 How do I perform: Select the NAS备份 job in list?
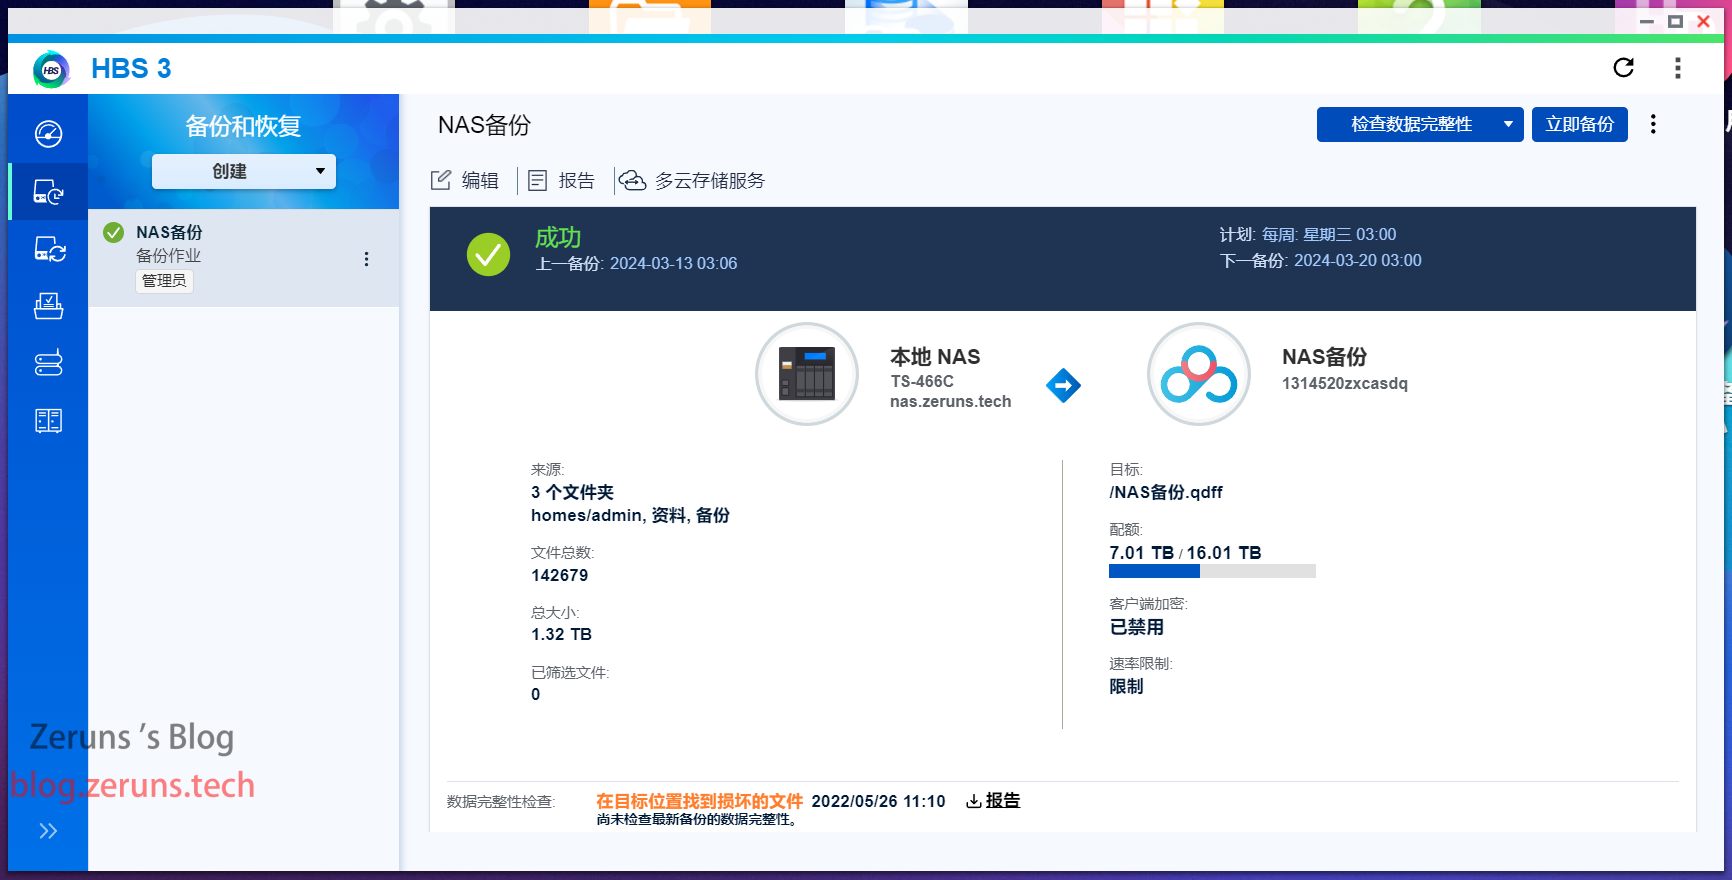[244, 258]
